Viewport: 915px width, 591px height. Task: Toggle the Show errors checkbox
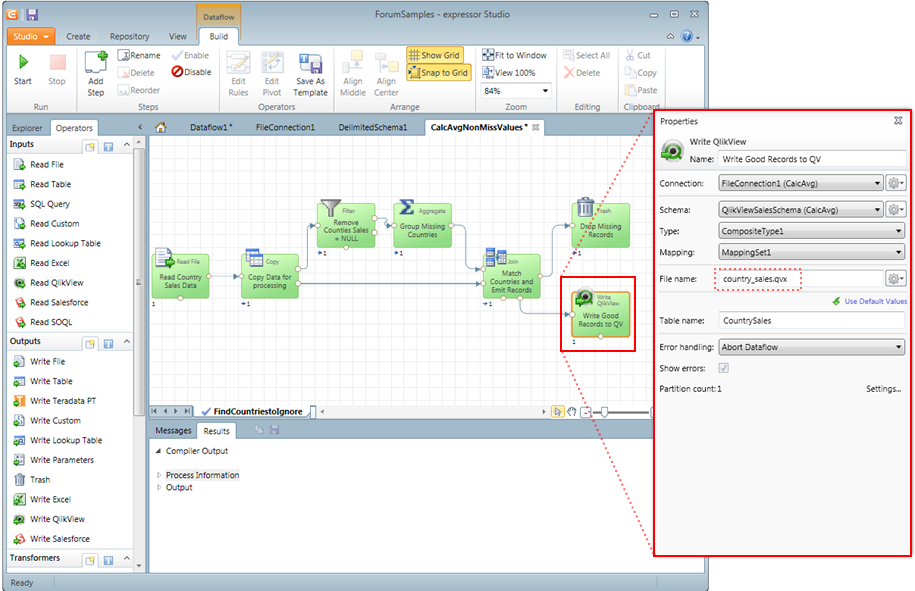pyautogui.click(x=725, y=369)
